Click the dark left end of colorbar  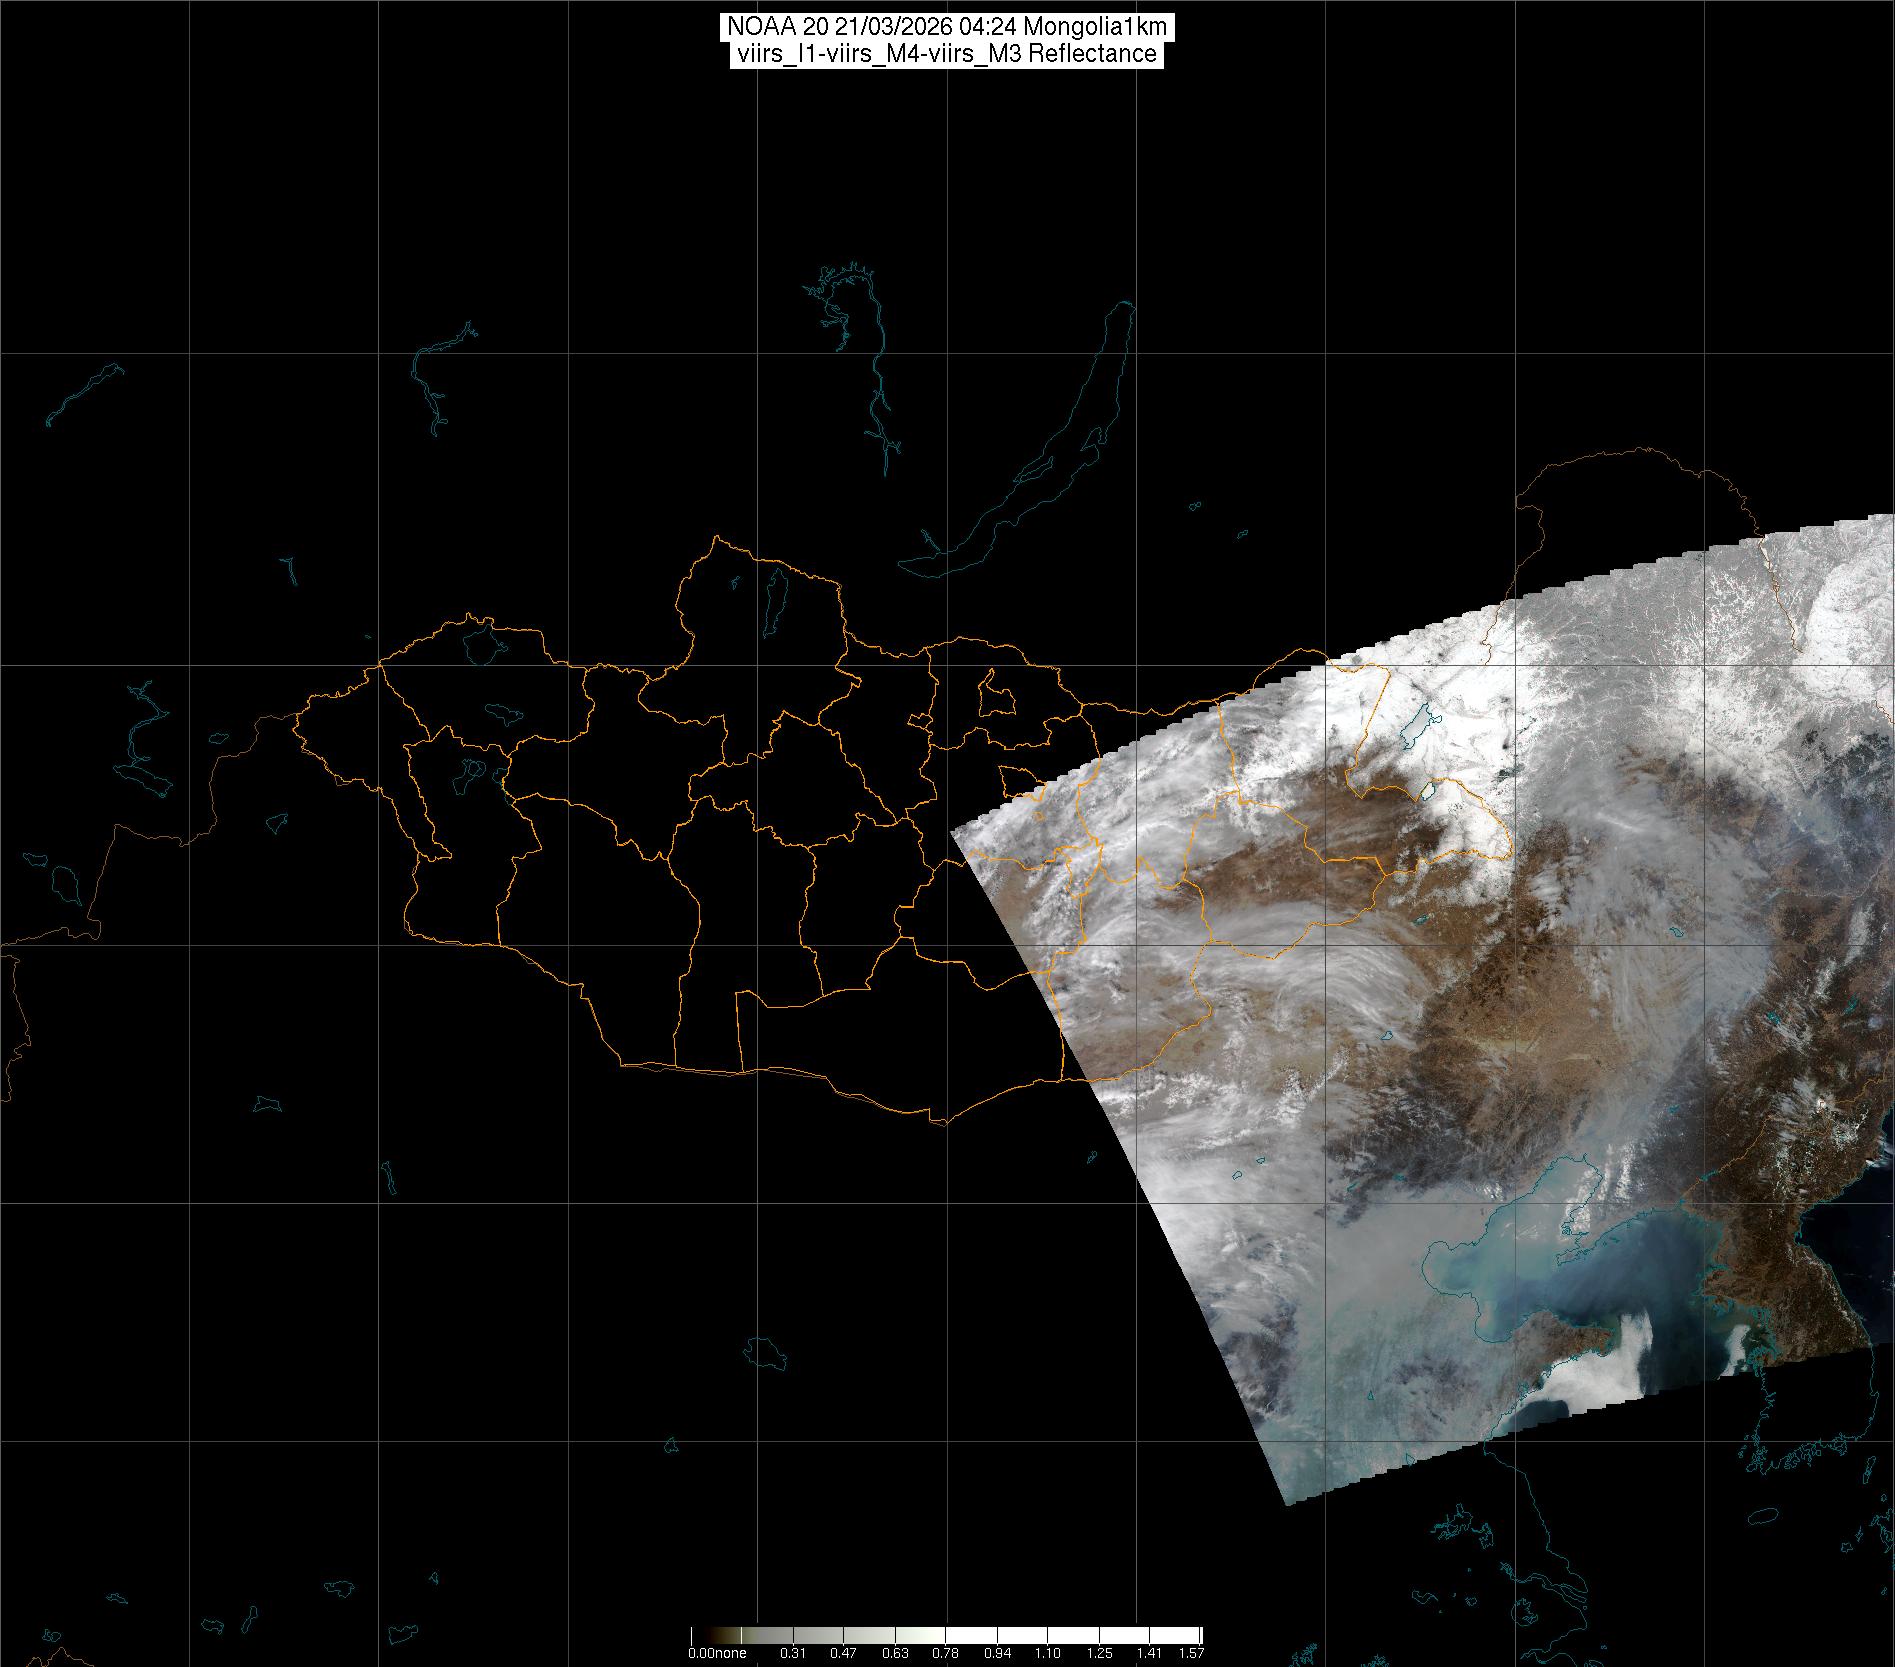(x=697, y=1638)
